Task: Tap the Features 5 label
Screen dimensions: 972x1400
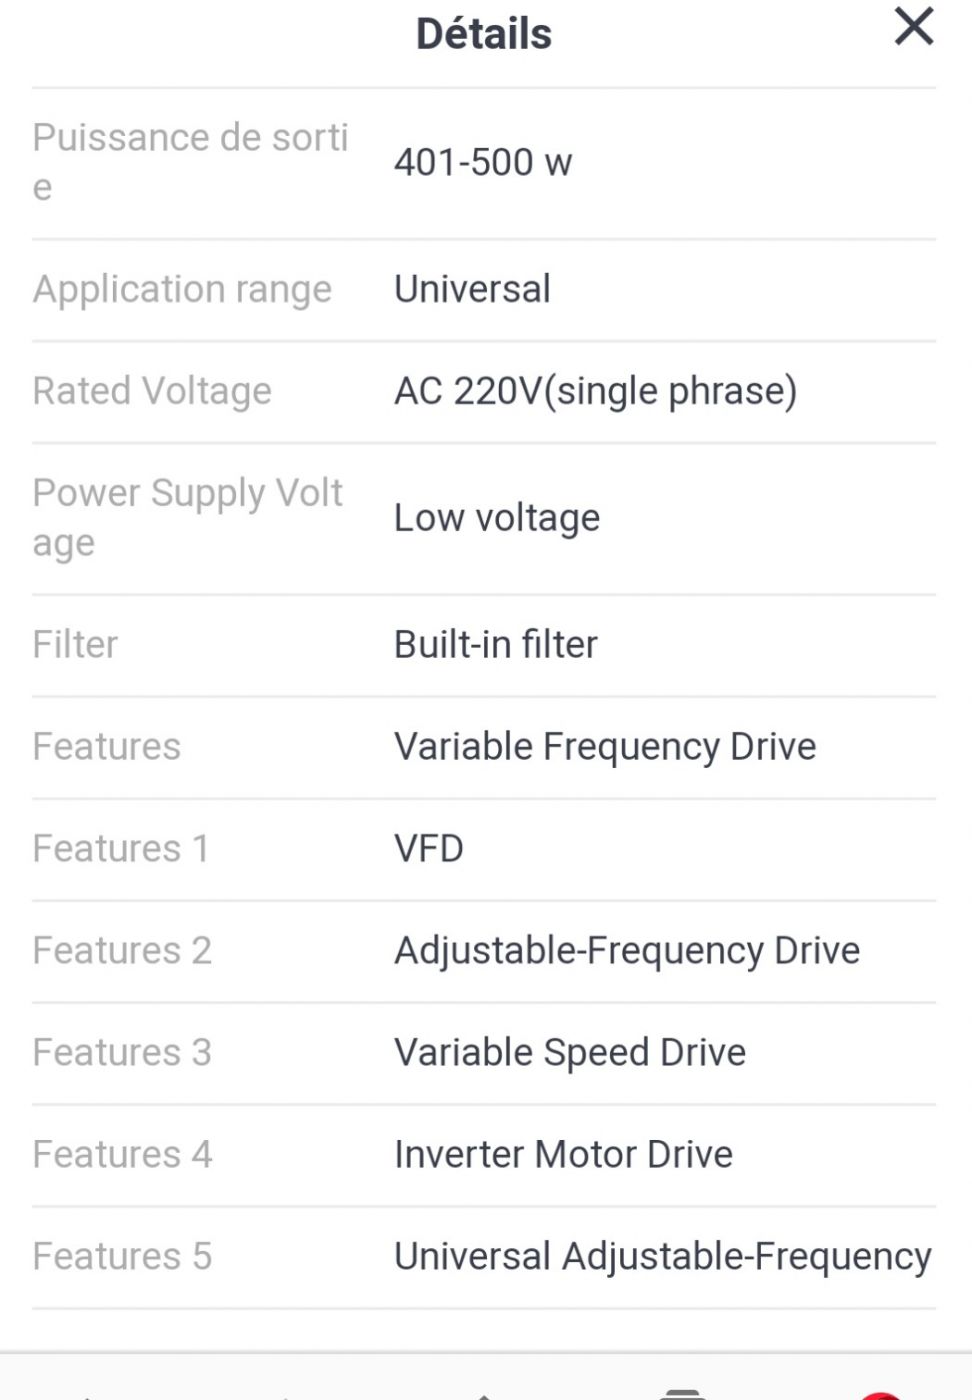Action: click(x=122, y=1257)
